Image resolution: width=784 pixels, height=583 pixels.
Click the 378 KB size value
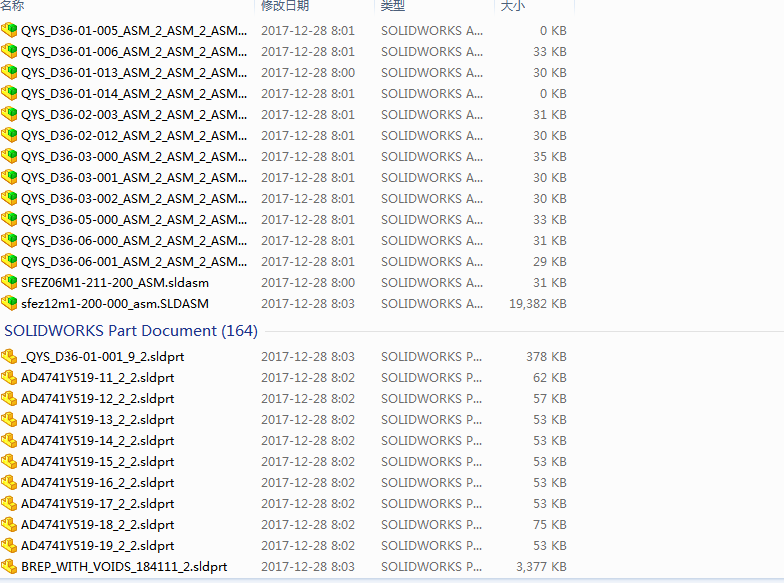click(x=546, y=356)
